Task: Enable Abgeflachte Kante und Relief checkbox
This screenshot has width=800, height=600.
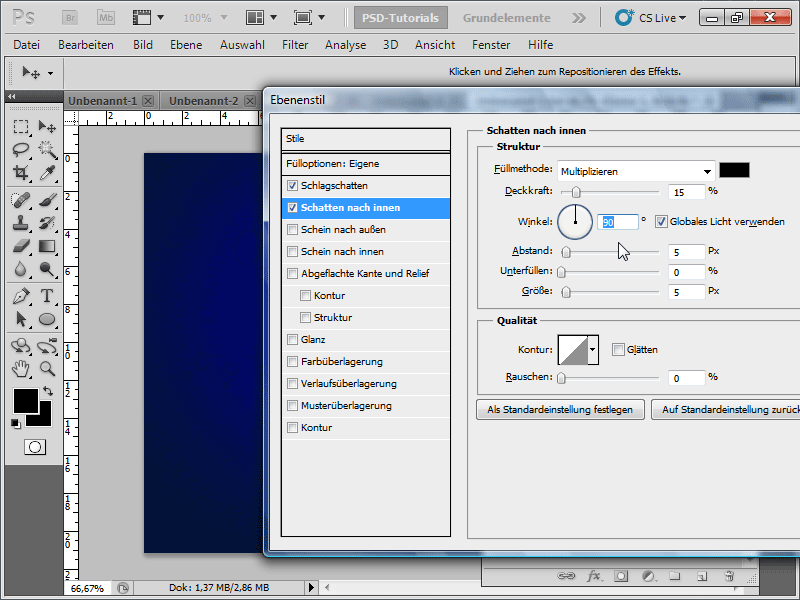Action: pos(292,273)
